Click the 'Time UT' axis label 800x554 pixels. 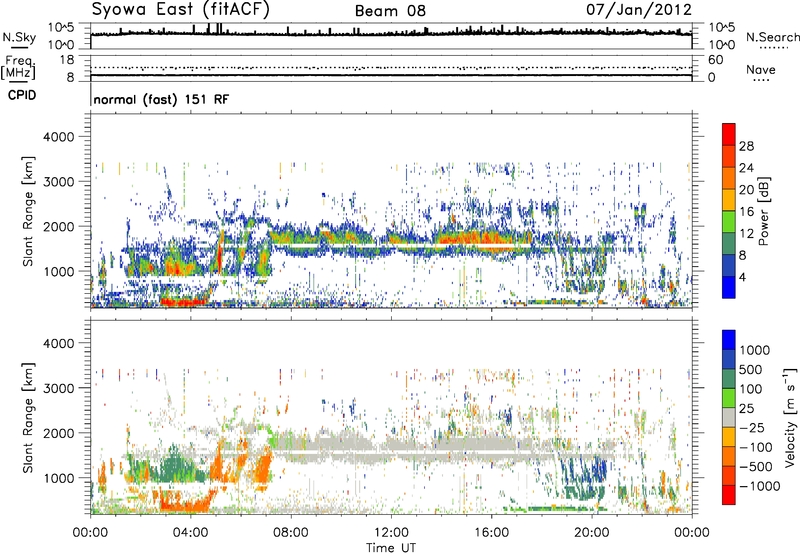pyautogui.click(x=391, y=548)
